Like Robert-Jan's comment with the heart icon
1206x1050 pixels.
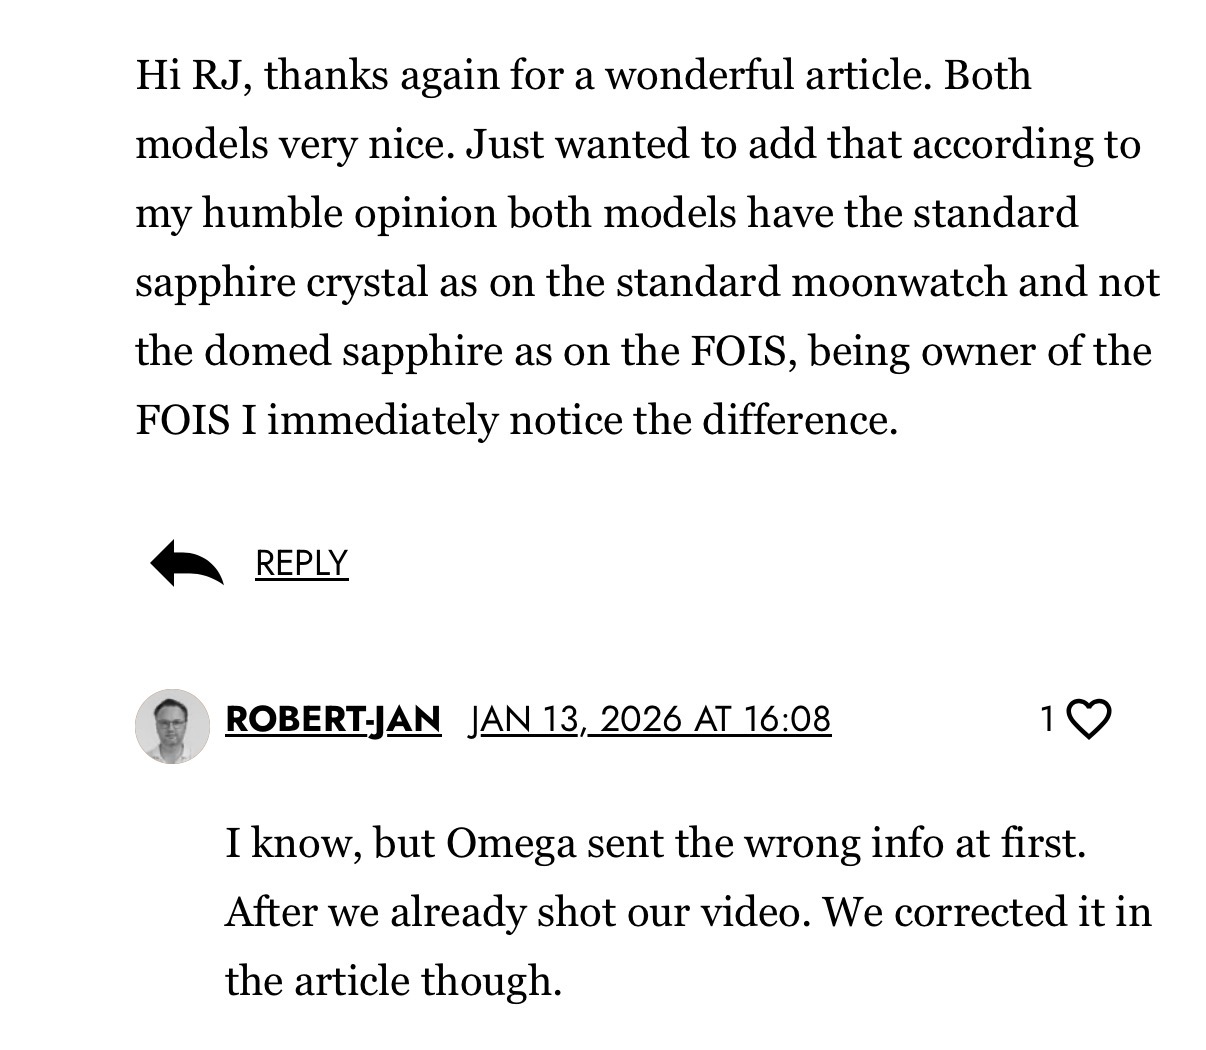[x=1089, y=719]
